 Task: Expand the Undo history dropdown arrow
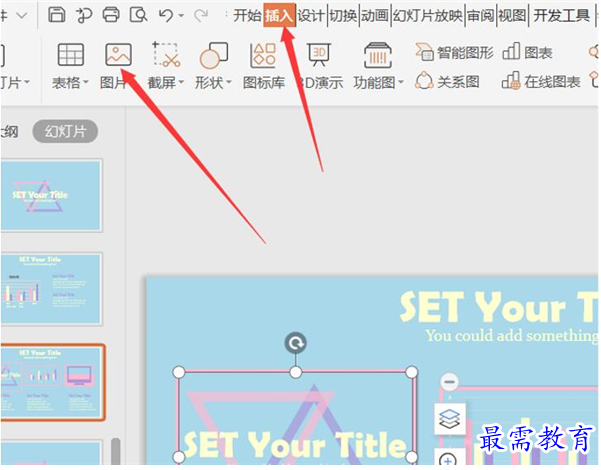pos(181,16)
